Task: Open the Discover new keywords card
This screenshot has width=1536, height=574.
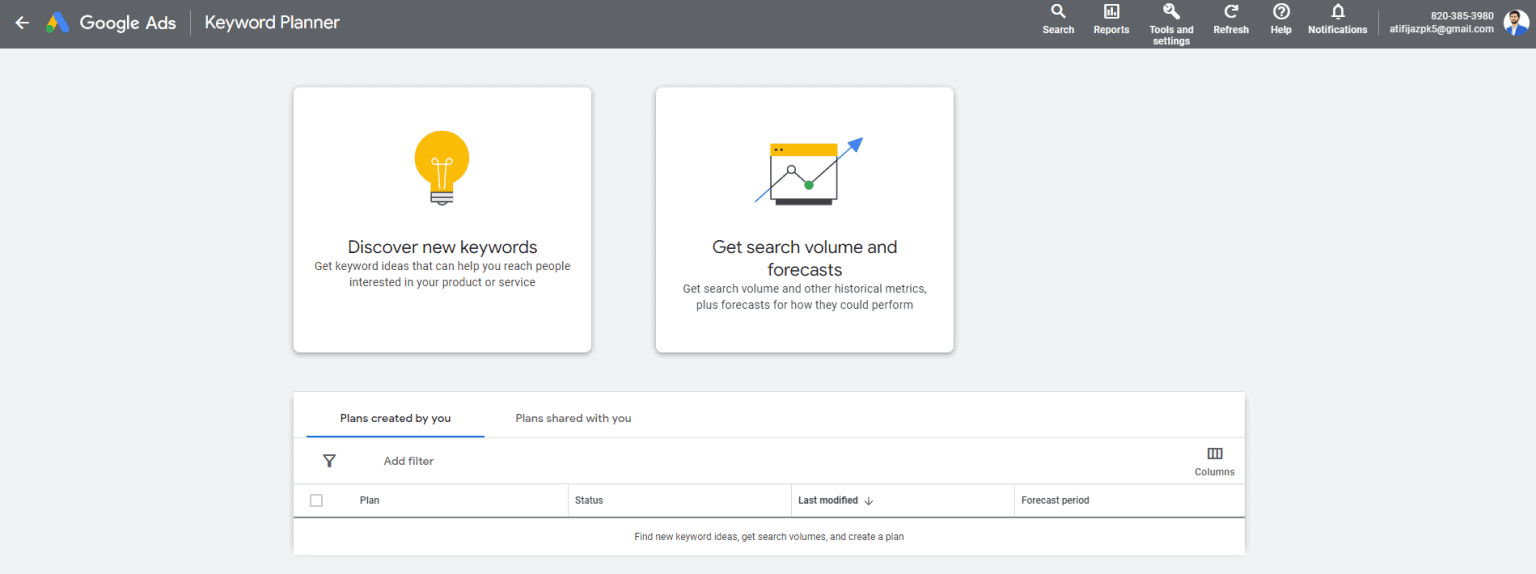Action: [x=442, y=220]
